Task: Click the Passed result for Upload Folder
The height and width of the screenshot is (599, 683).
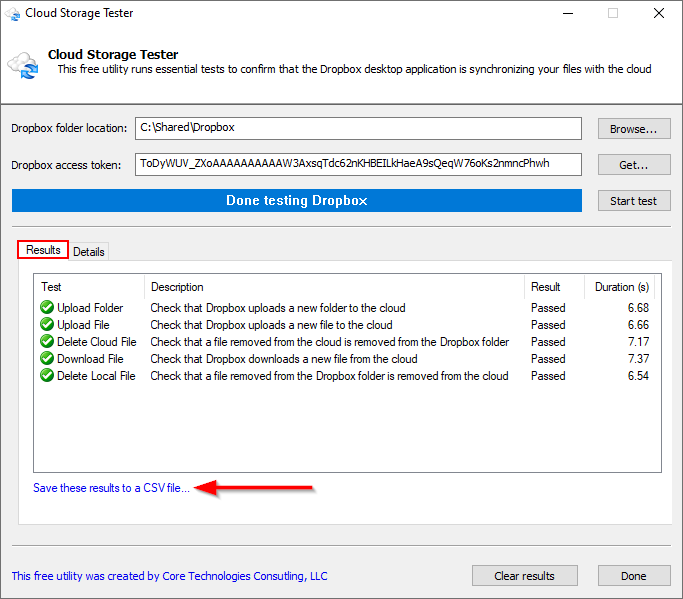Action: [x=548, y=308]
